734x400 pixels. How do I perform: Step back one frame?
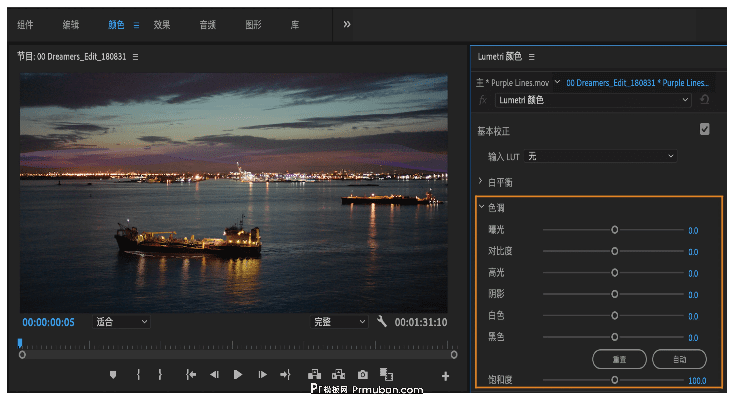pyautogui.click(x=214, y=375)
